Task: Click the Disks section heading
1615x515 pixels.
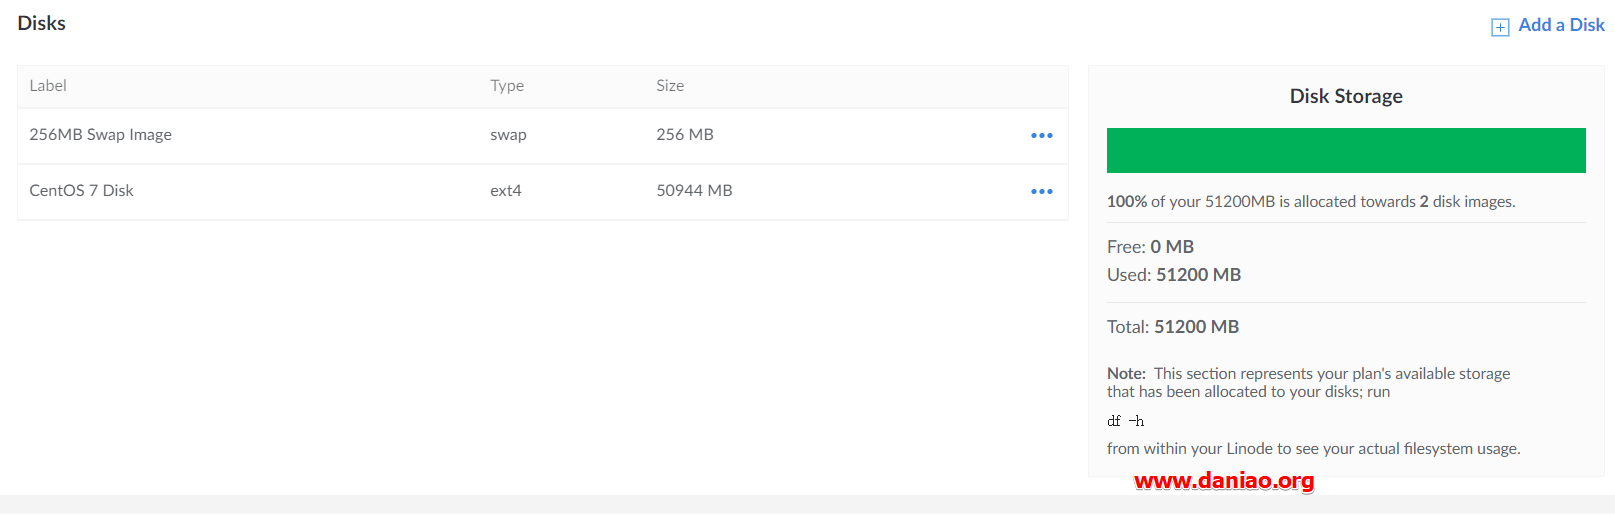Action: 41,23
